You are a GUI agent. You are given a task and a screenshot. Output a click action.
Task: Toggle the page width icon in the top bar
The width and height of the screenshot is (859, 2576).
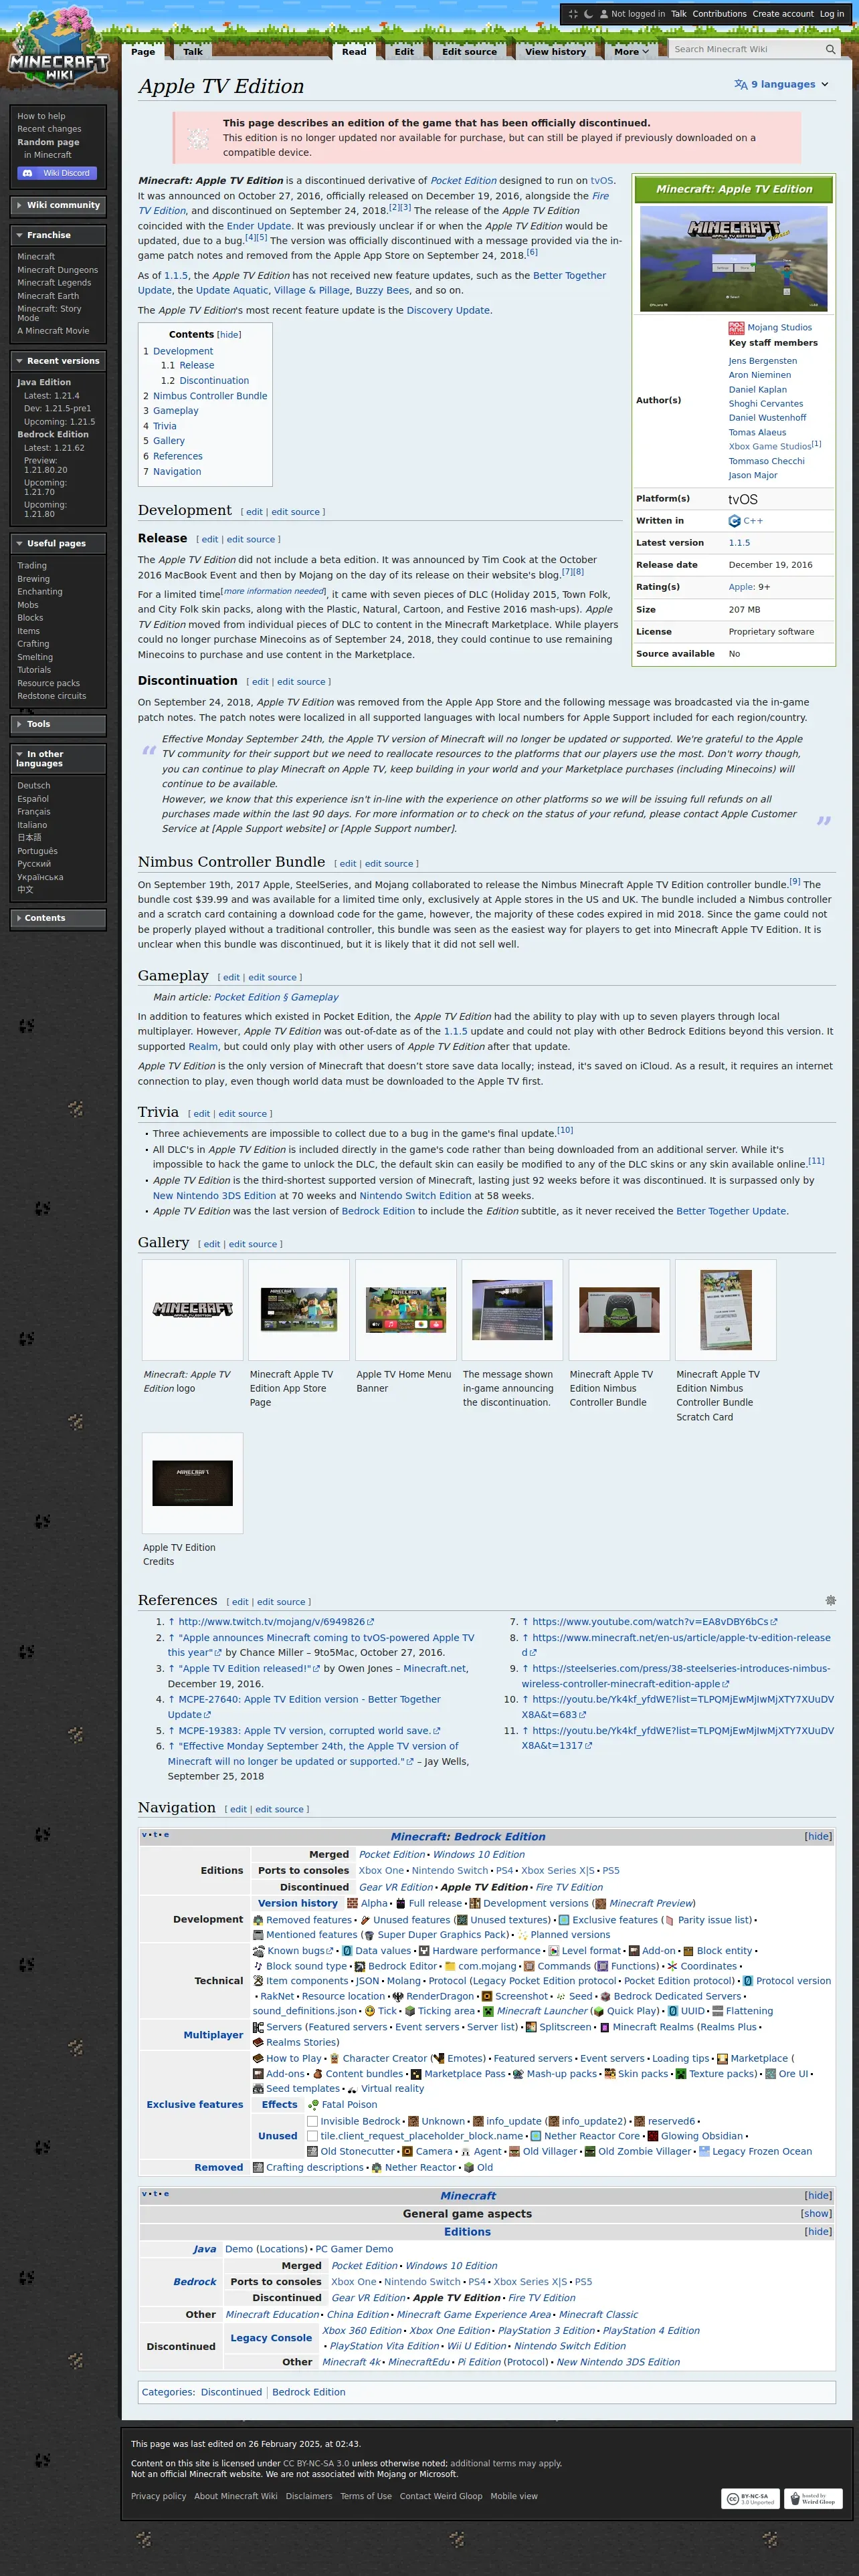(573, 14)
